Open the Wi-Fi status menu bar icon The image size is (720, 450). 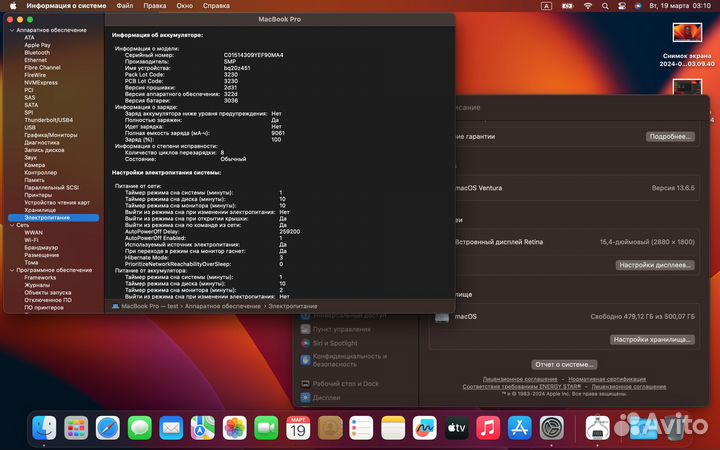pyautogui.click(x=588, y=6)
